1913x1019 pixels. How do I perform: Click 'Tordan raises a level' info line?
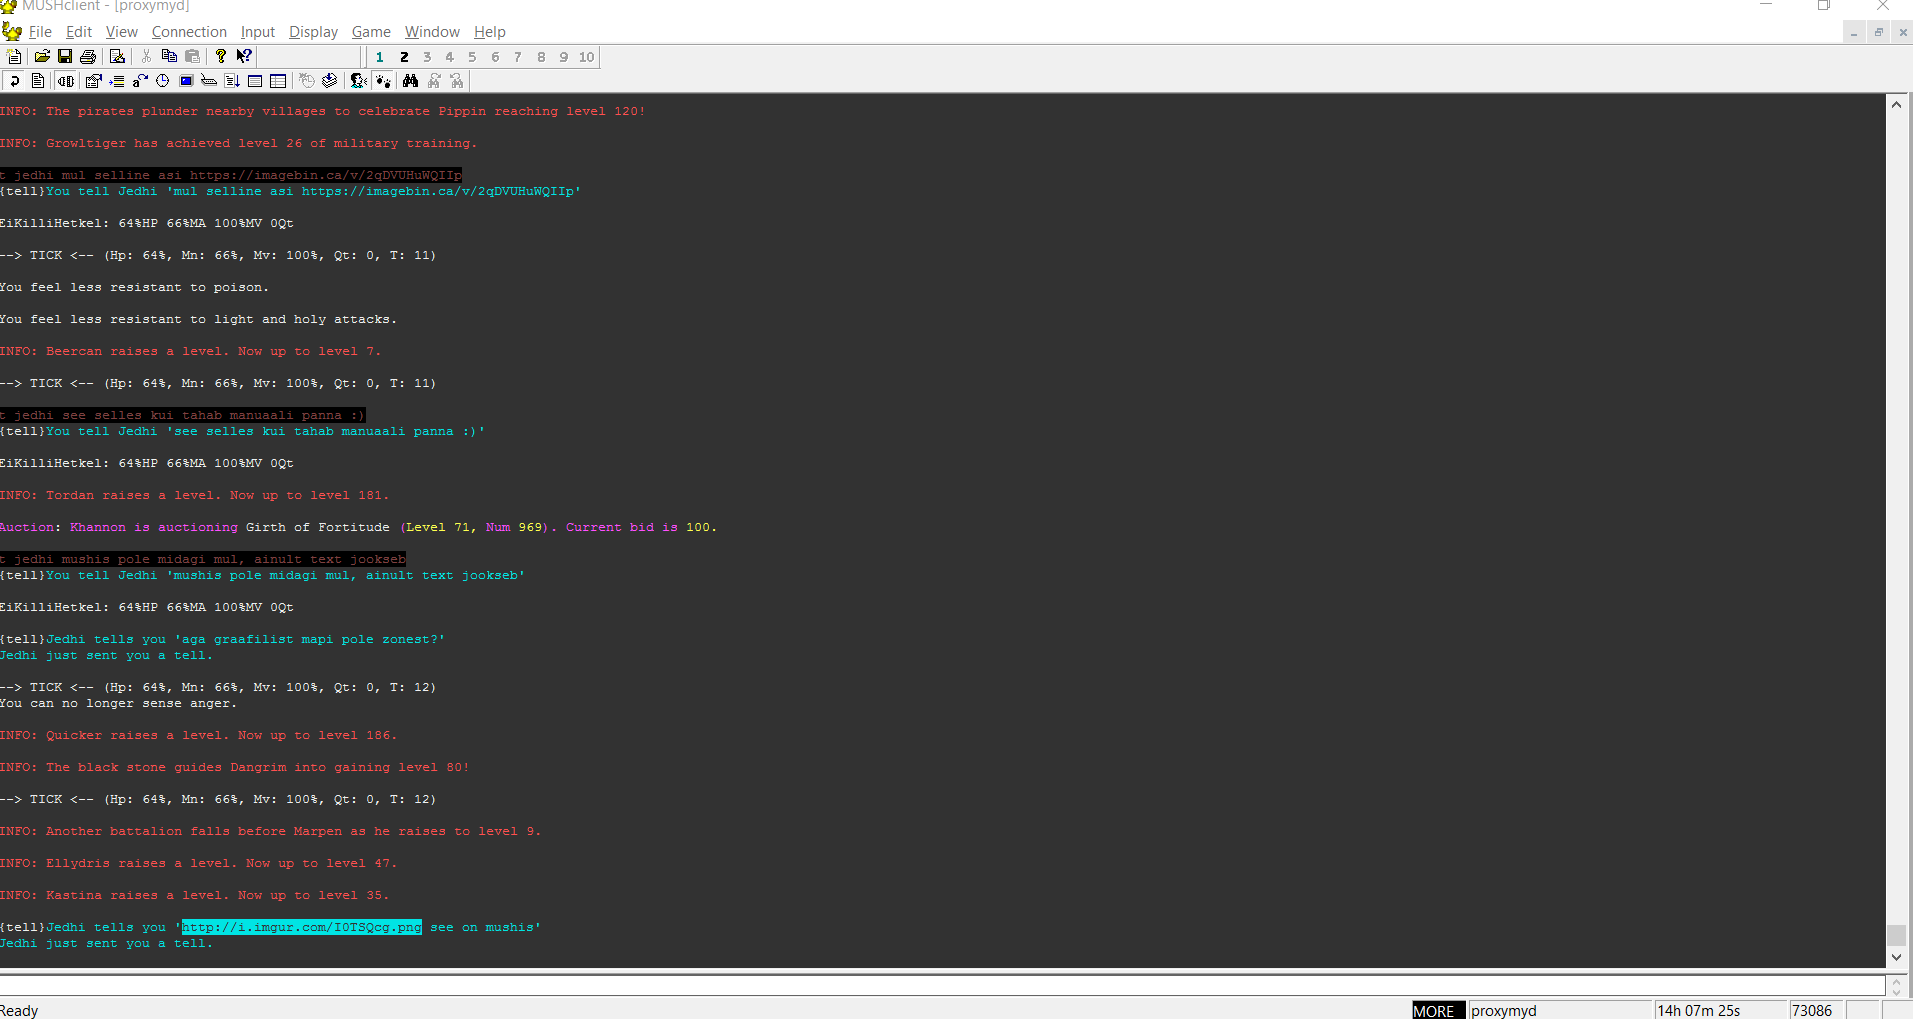[x=194, y=495]
